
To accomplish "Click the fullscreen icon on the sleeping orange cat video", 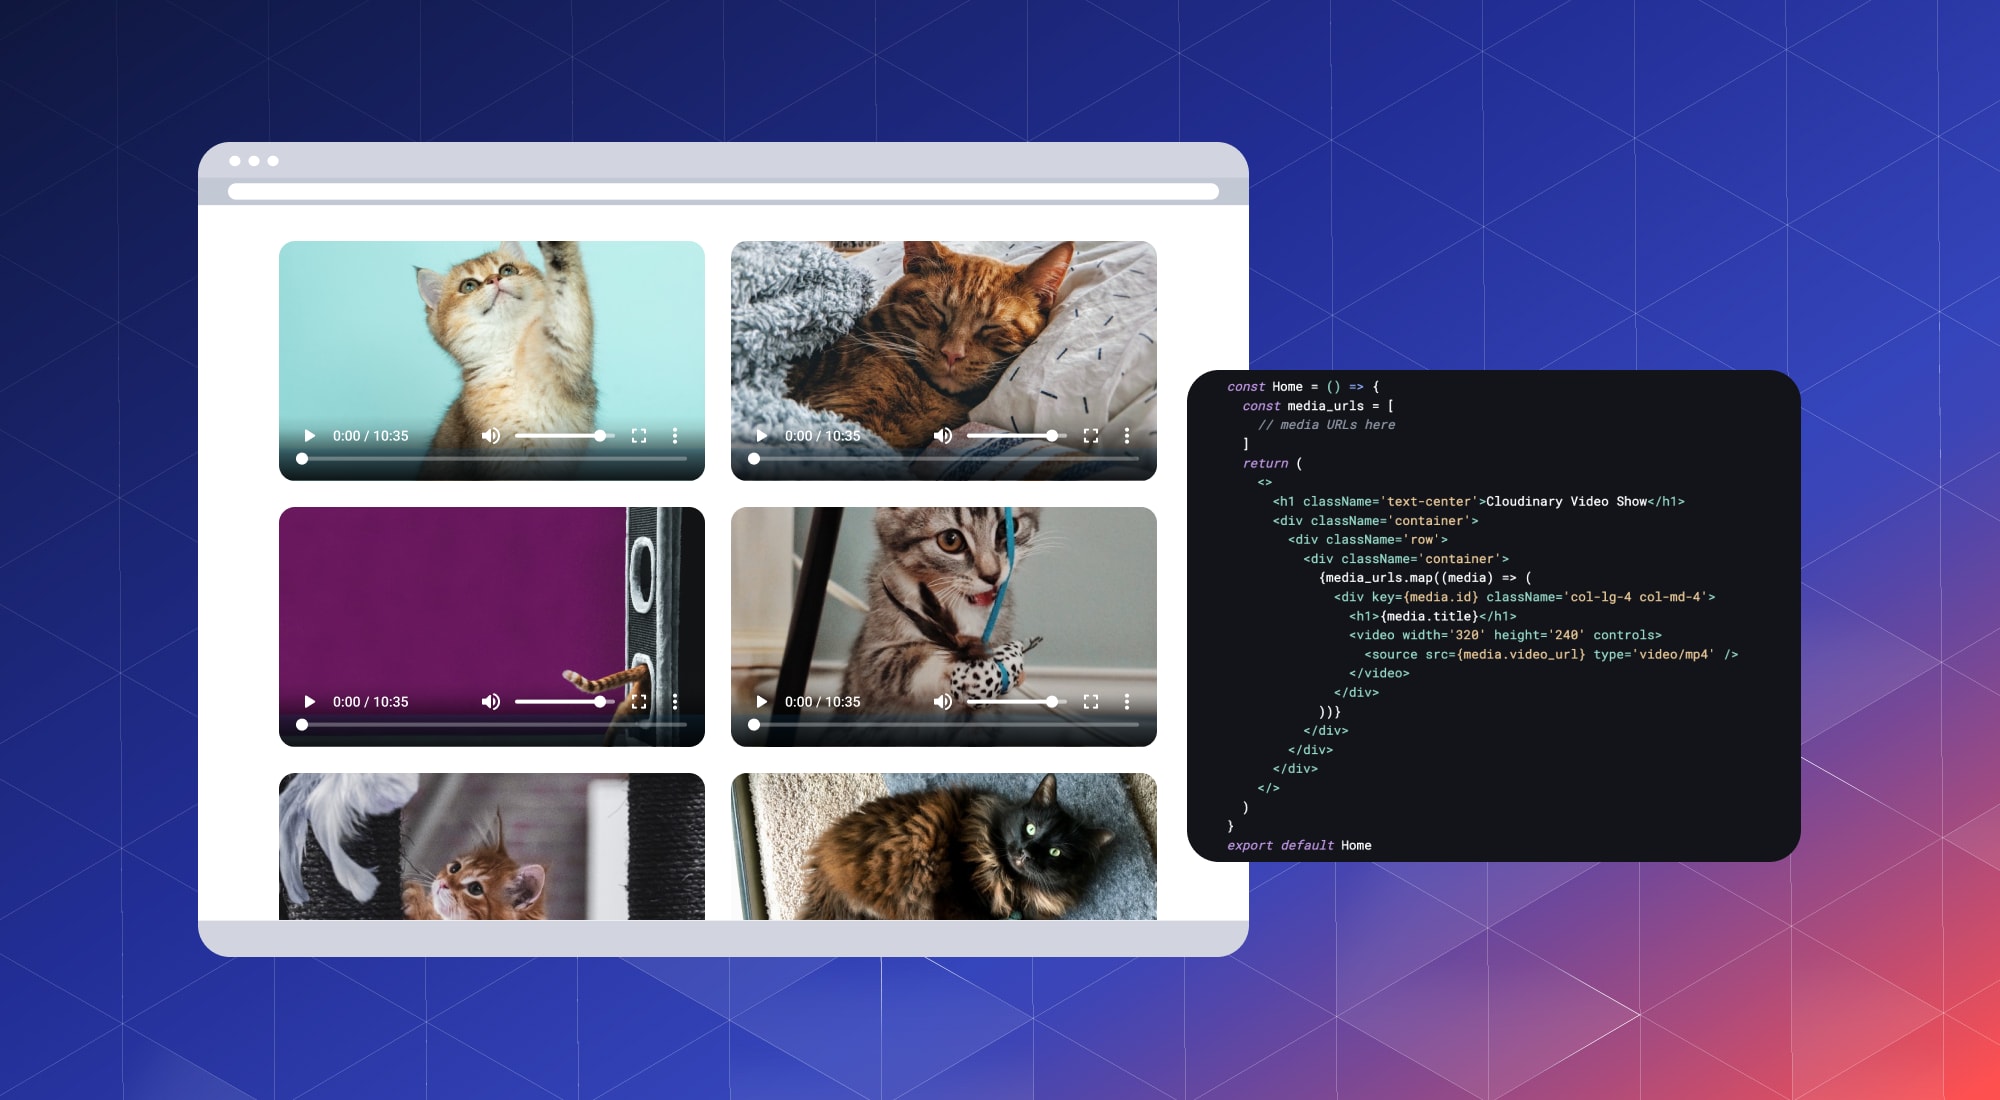I will pyautogui.click(x=1091, y=436).
